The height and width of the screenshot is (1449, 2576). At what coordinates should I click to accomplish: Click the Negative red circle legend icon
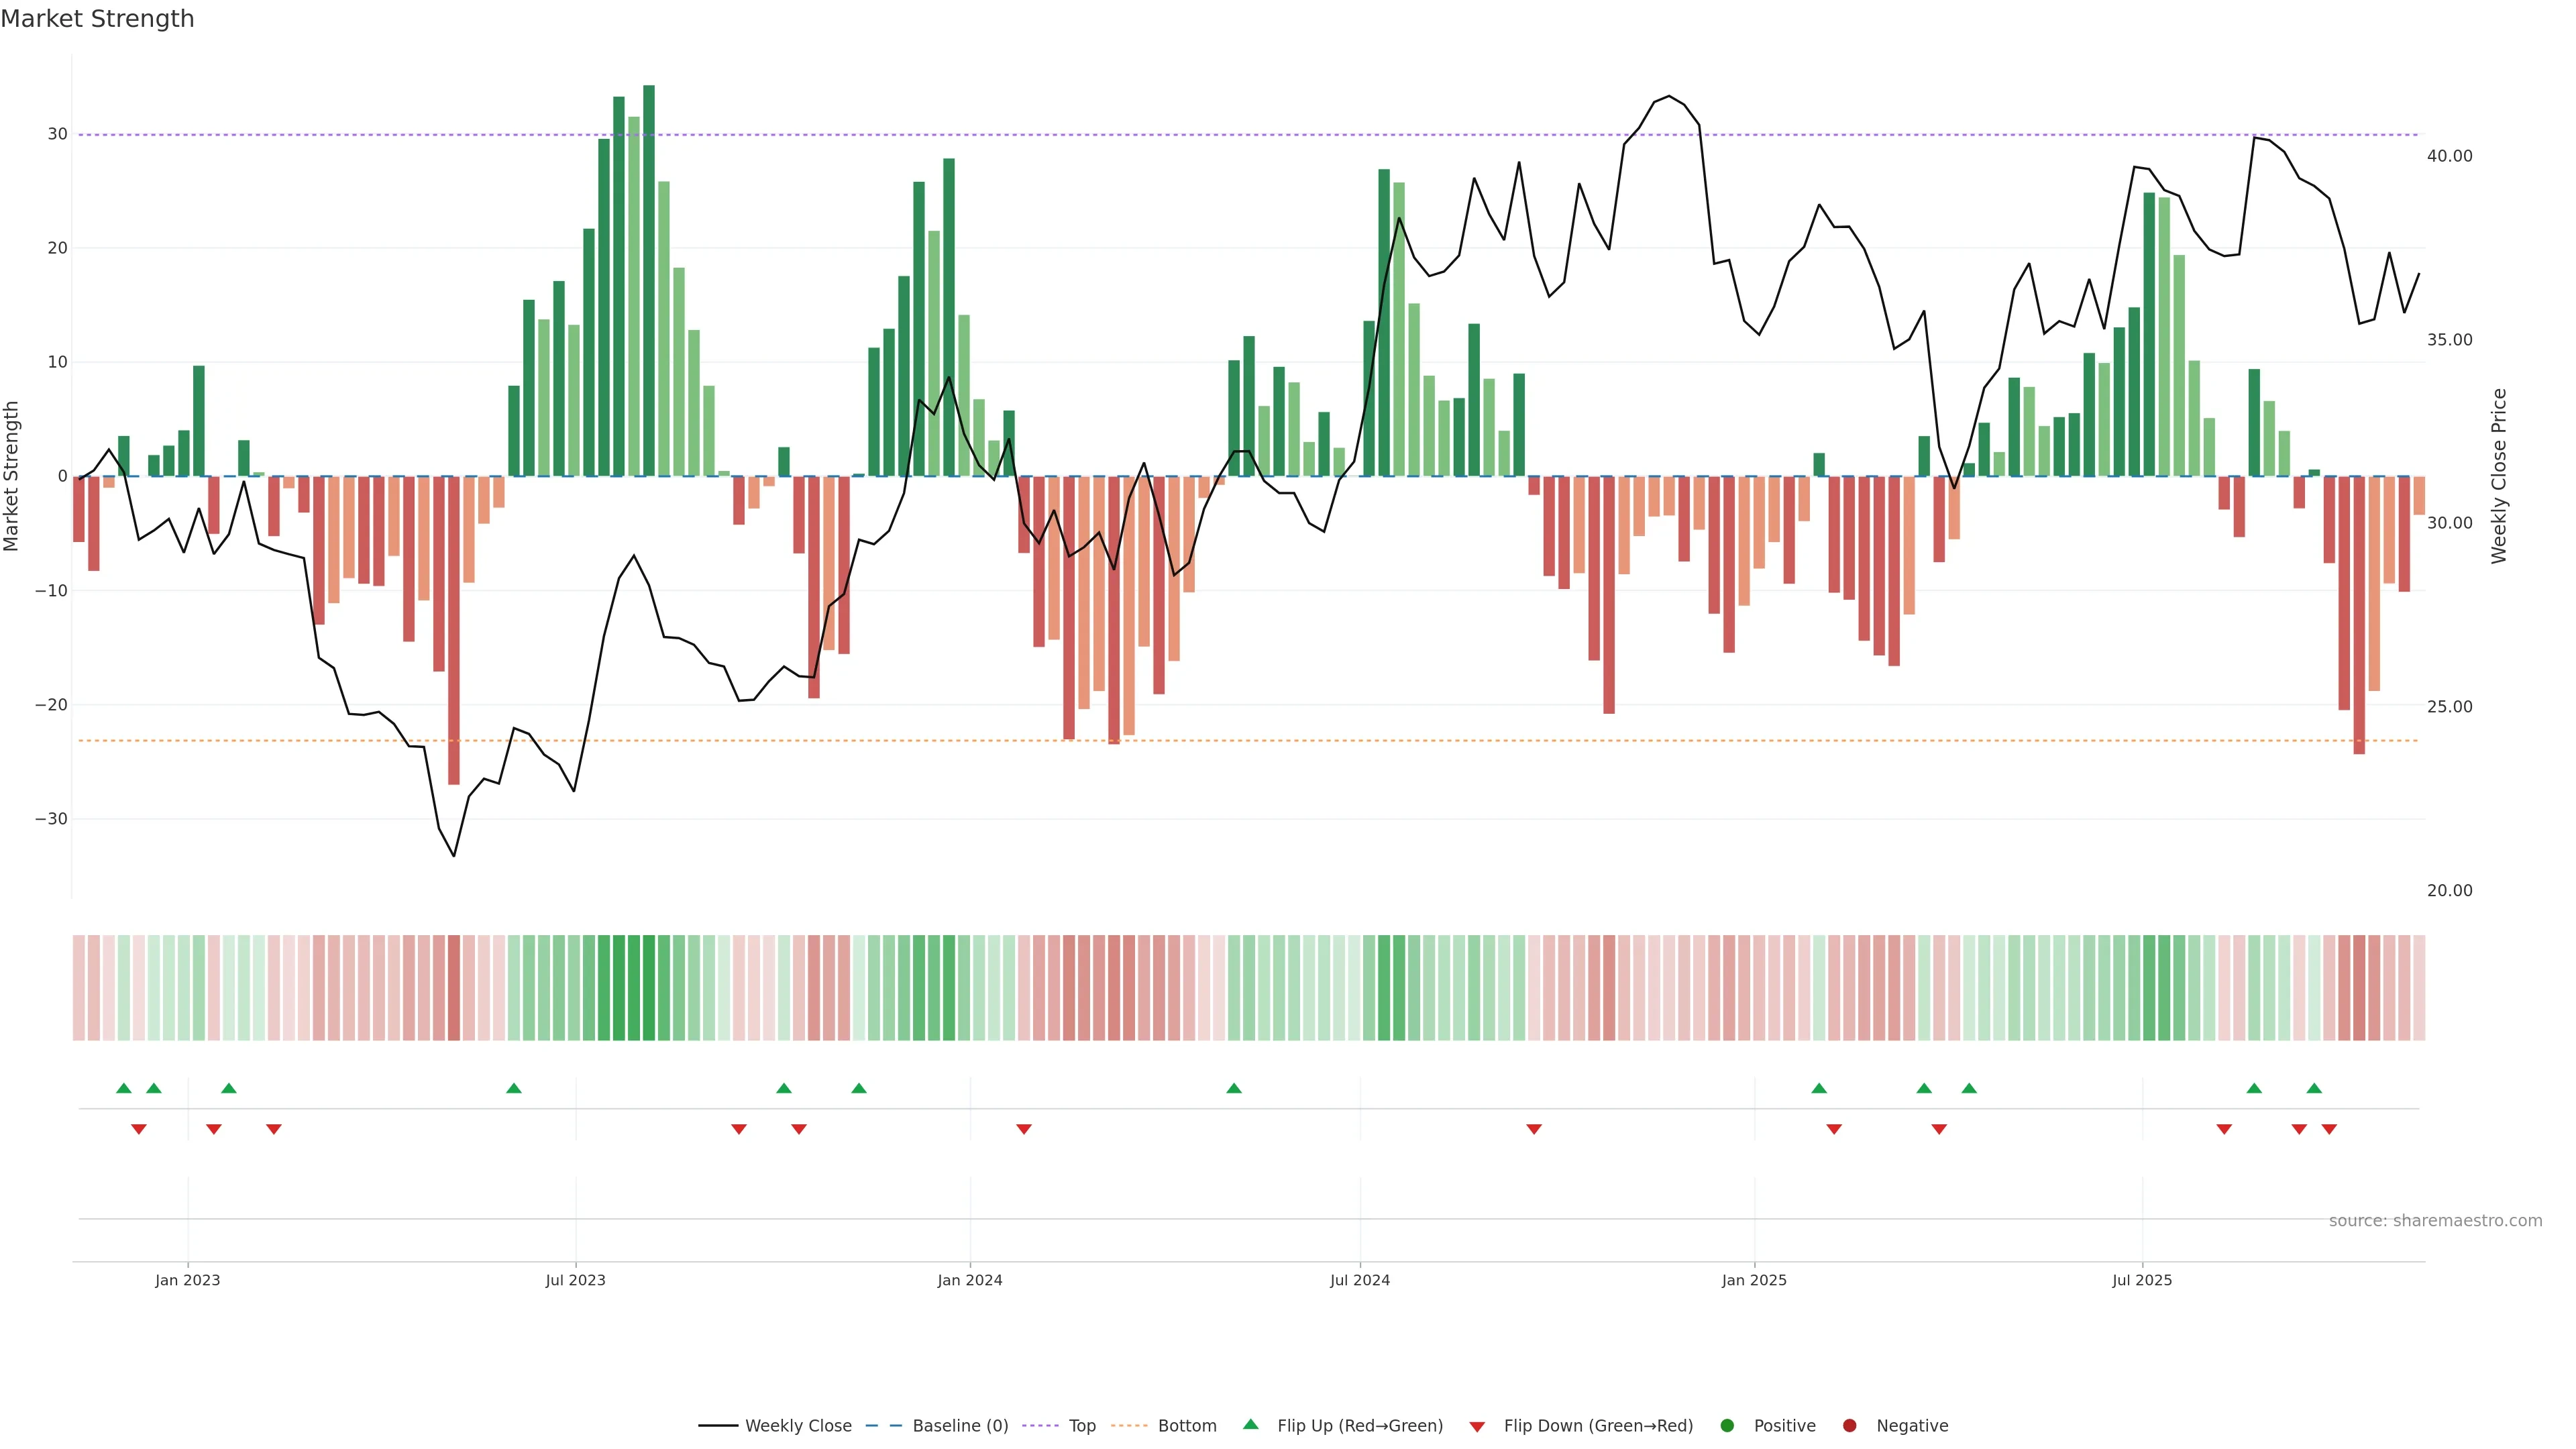(x=1849, y=1426)
